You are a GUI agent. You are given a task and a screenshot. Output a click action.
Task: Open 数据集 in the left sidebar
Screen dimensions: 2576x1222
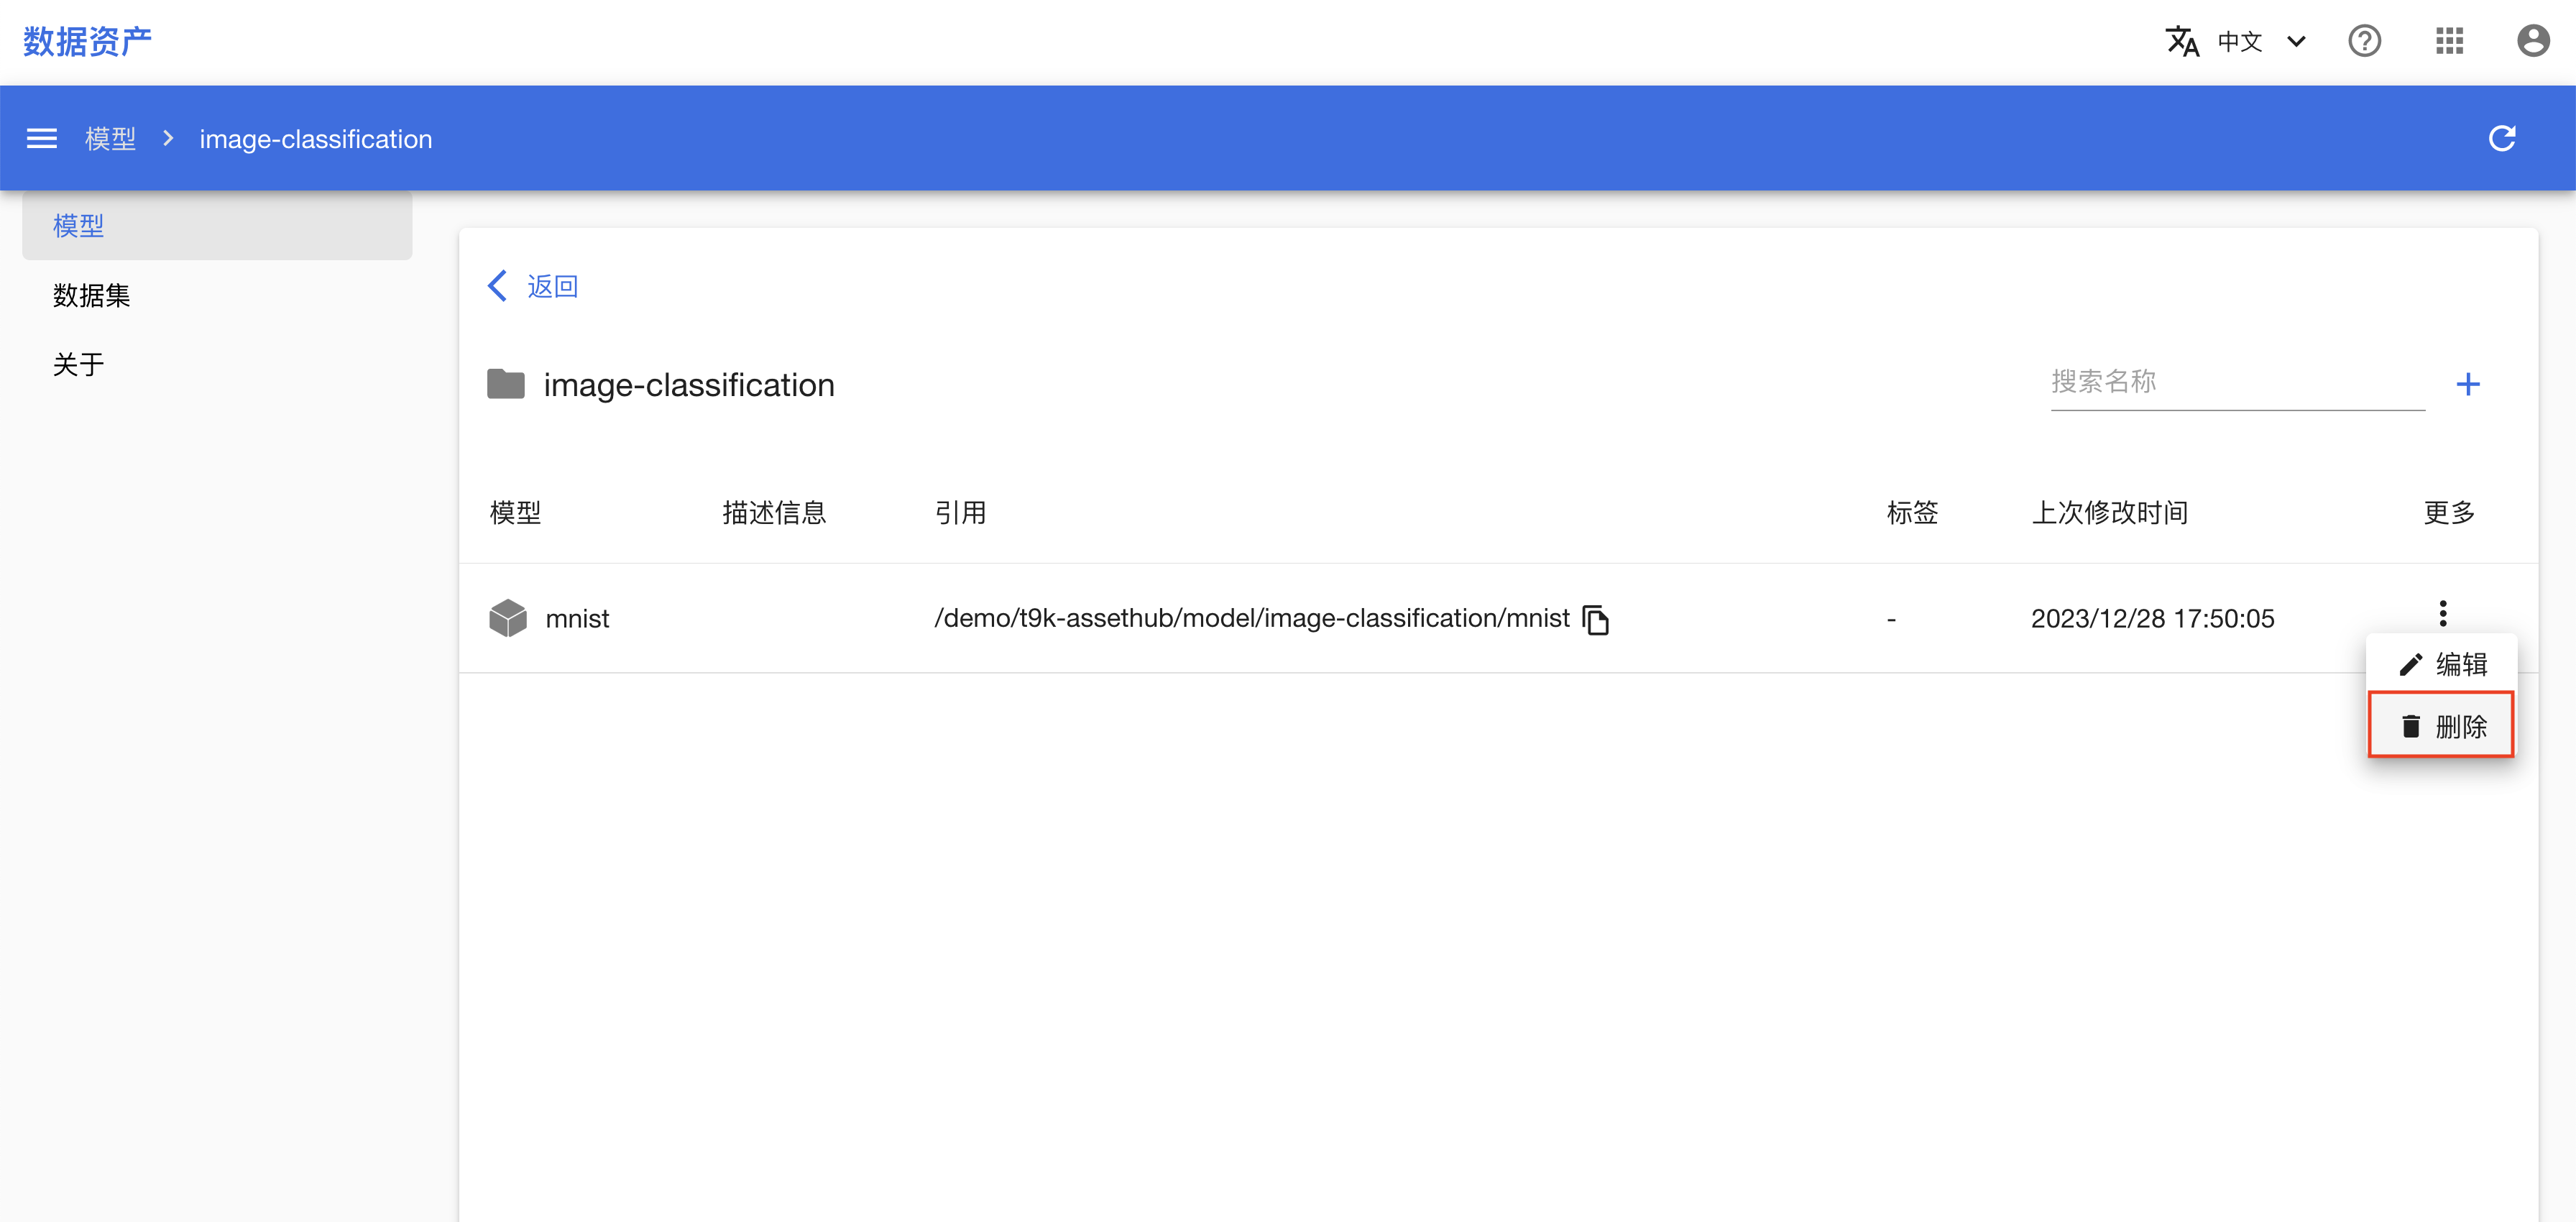coord(217,295)
